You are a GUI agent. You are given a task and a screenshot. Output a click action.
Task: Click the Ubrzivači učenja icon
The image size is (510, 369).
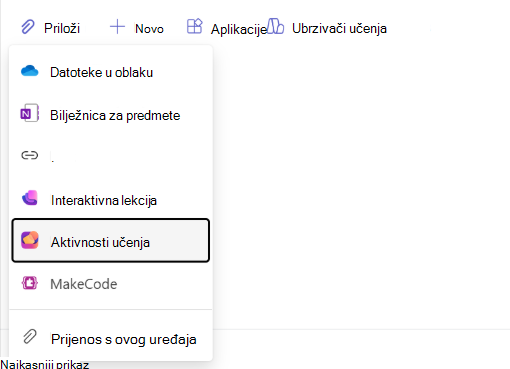tap(275, 26)
